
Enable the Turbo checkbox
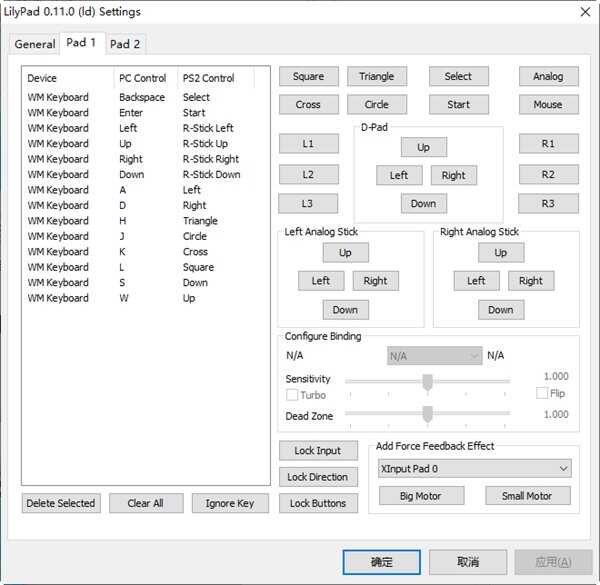[x=292, y=395]
